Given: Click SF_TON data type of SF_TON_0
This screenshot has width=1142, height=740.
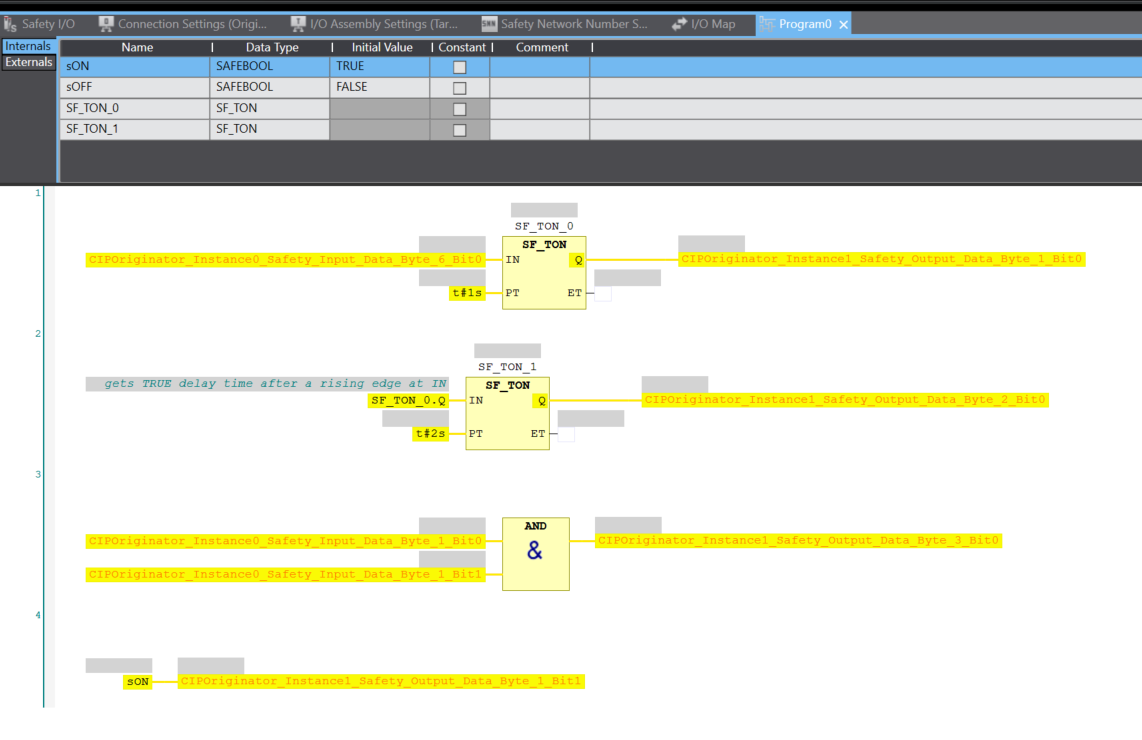Looking at the screenshot, I should (x=269, y=109).
